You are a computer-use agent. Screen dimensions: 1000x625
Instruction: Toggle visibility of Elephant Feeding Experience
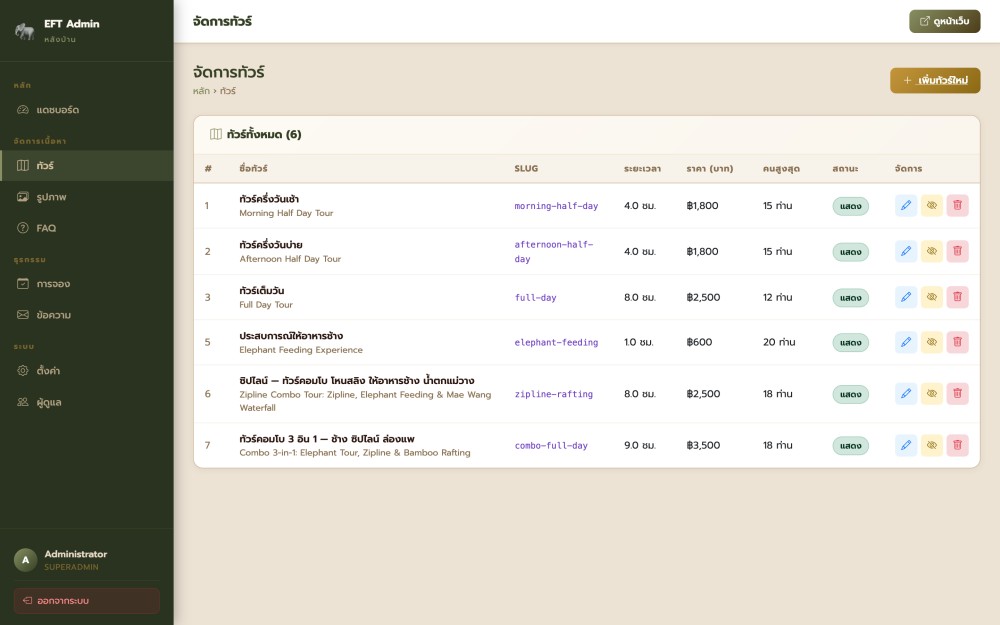pos(931,342)
